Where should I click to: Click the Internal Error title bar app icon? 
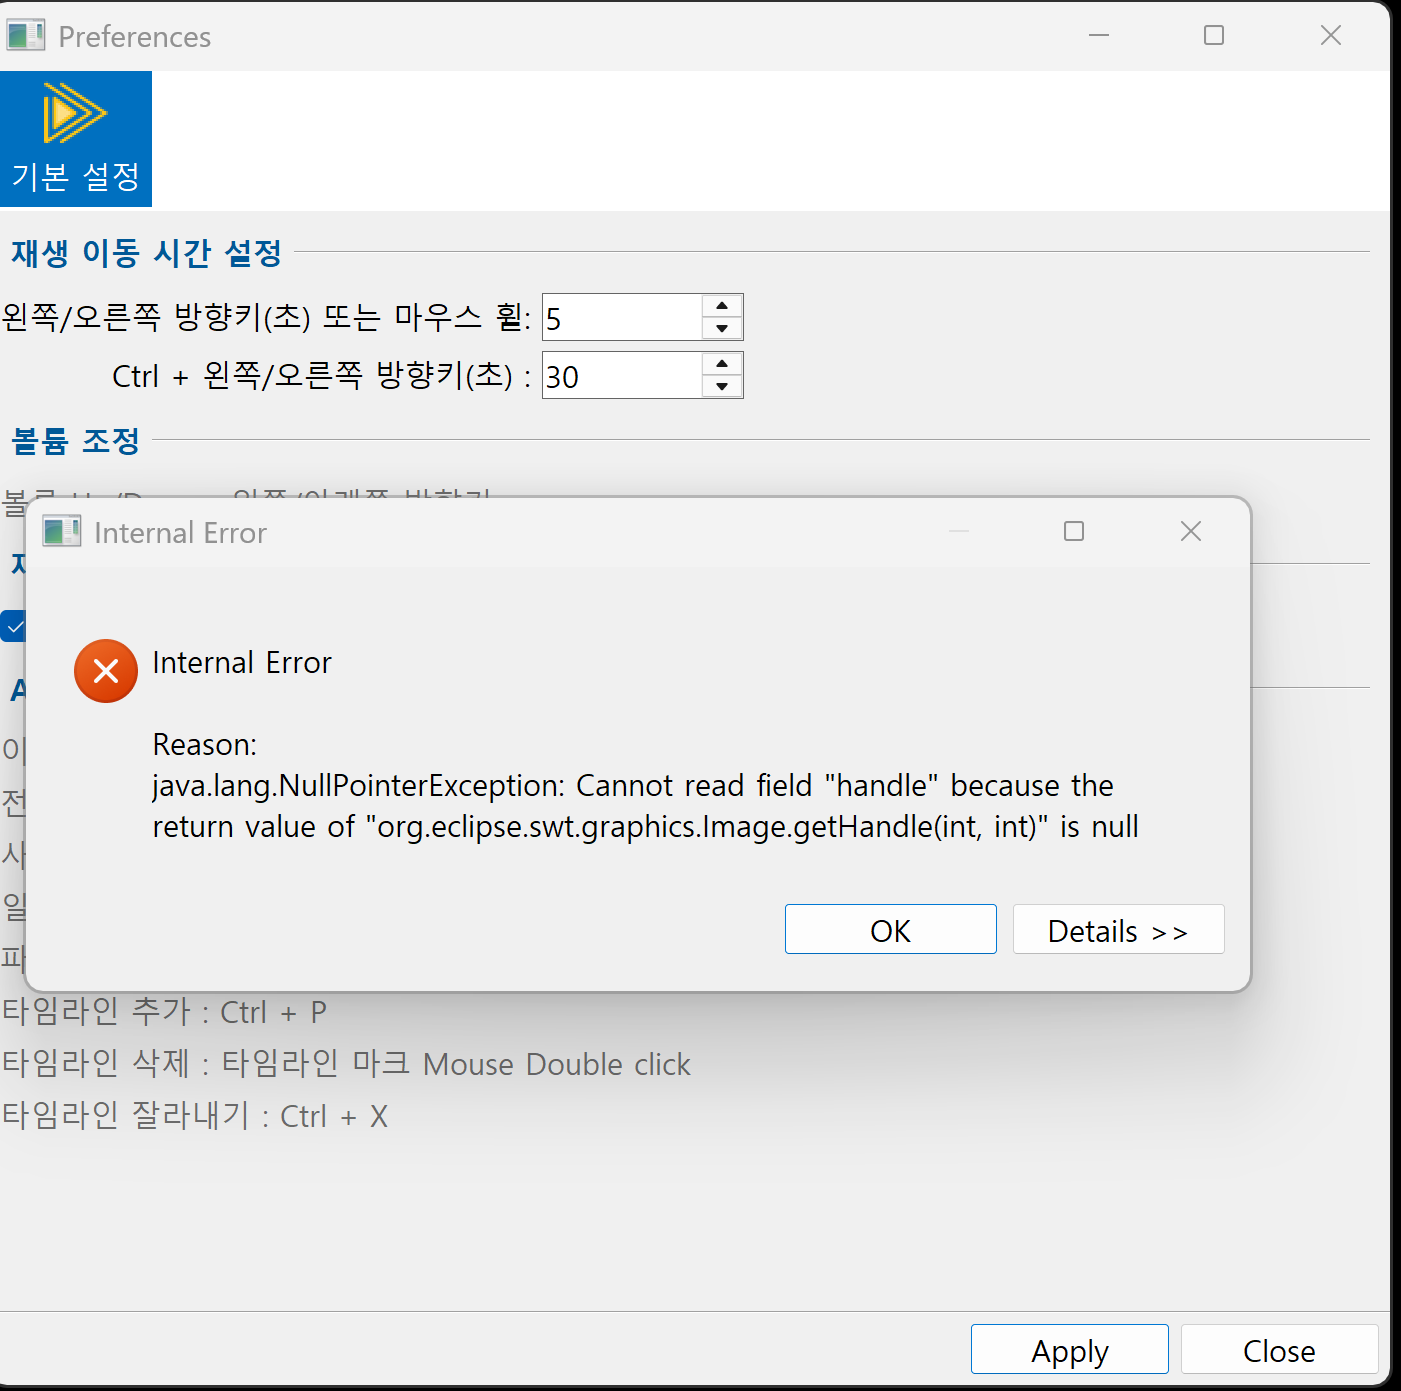(x=62, y=532)
